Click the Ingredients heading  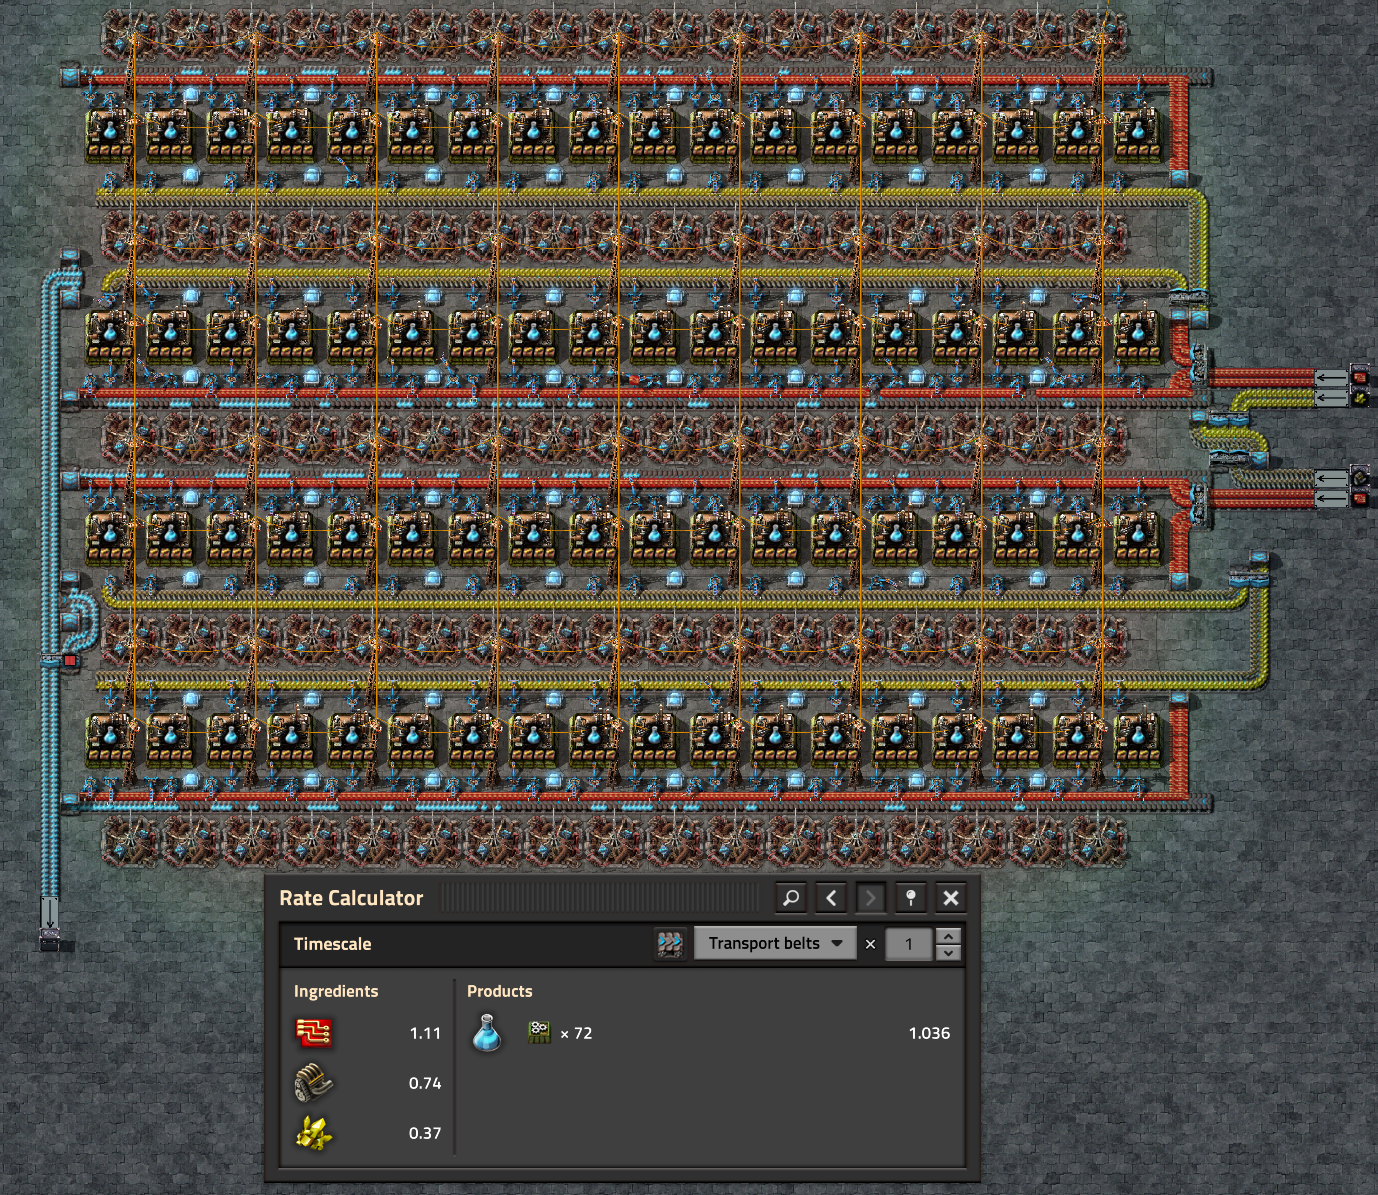pyautogui.click(x=336, y=991)
